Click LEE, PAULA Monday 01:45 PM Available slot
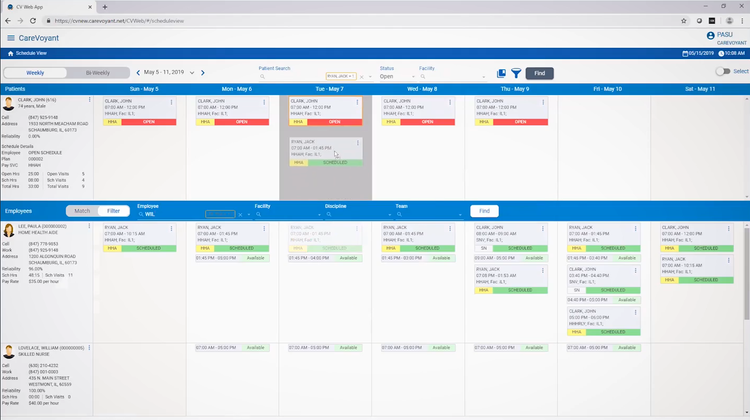 [x=232, y=258]
